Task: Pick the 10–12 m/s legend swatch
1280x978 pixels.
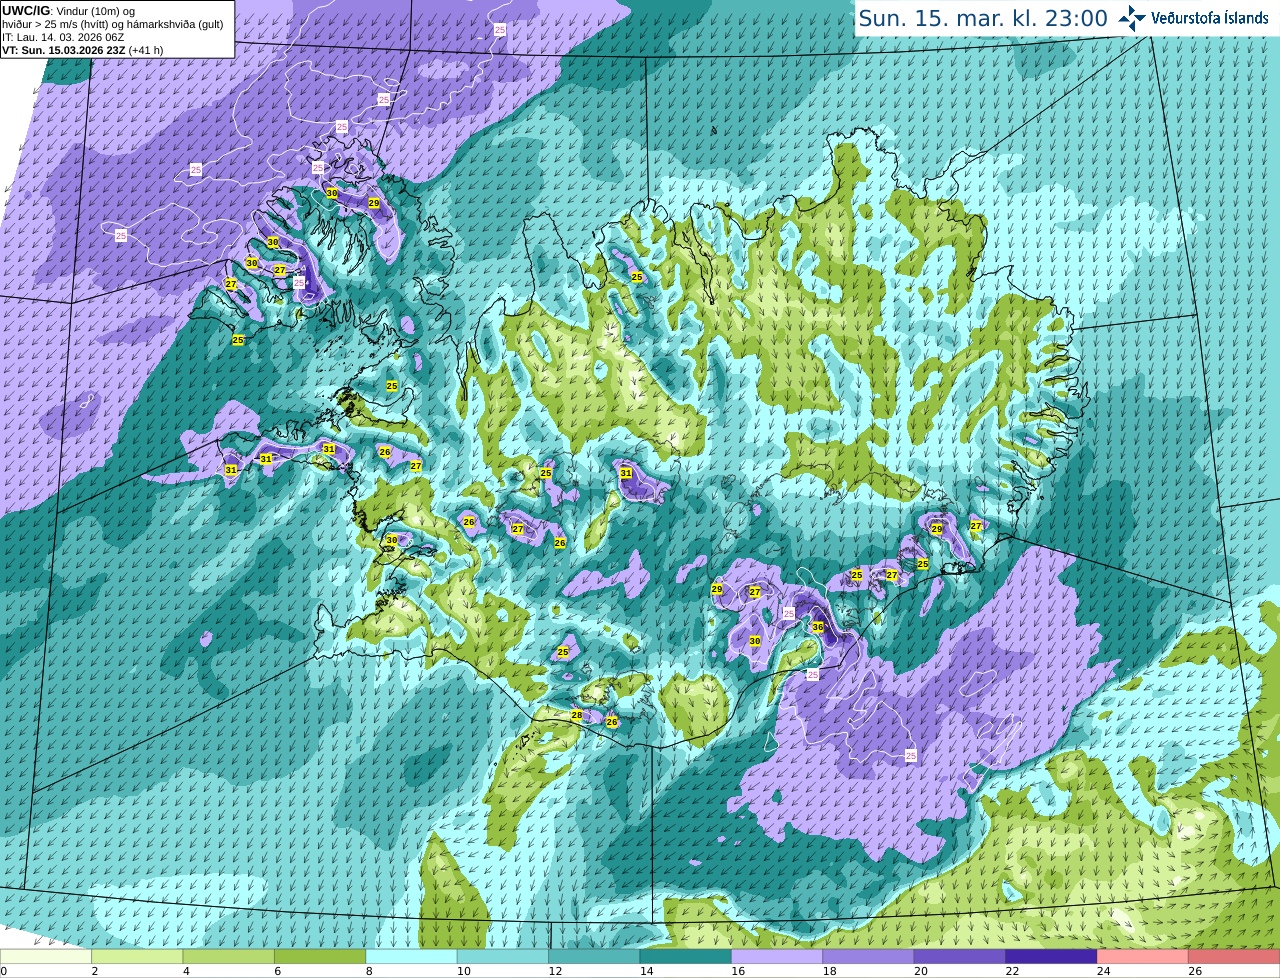Action: click(503, 957)
